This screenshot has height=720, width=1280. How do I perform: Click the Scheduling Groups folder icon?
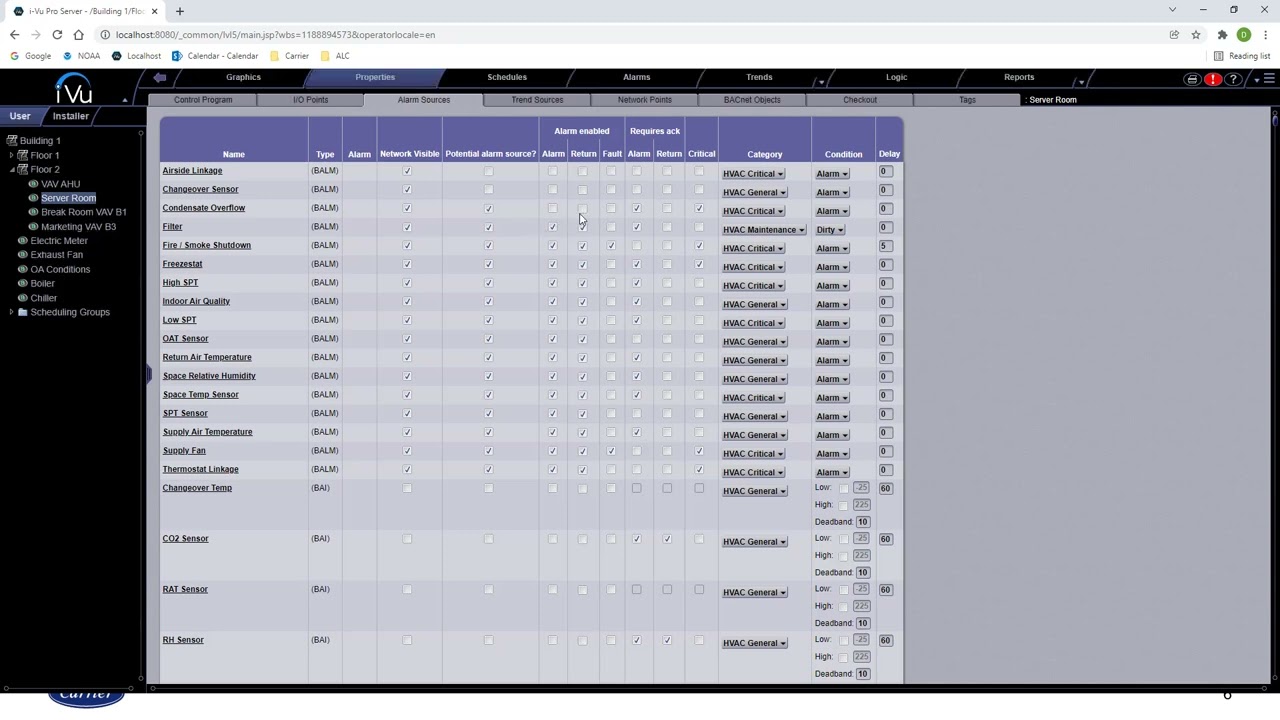[23, 312]
